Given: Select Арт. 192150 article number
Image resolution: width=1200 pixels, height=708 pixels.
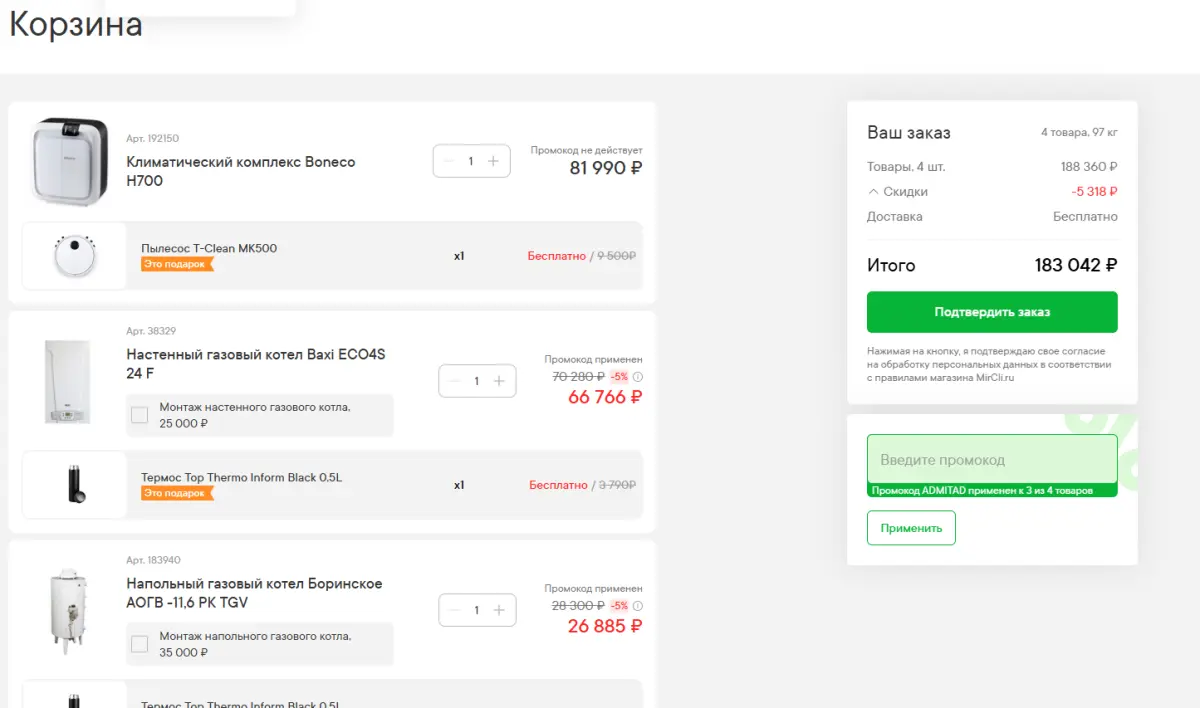Looking at the screenshot, I should click(153, 138).
